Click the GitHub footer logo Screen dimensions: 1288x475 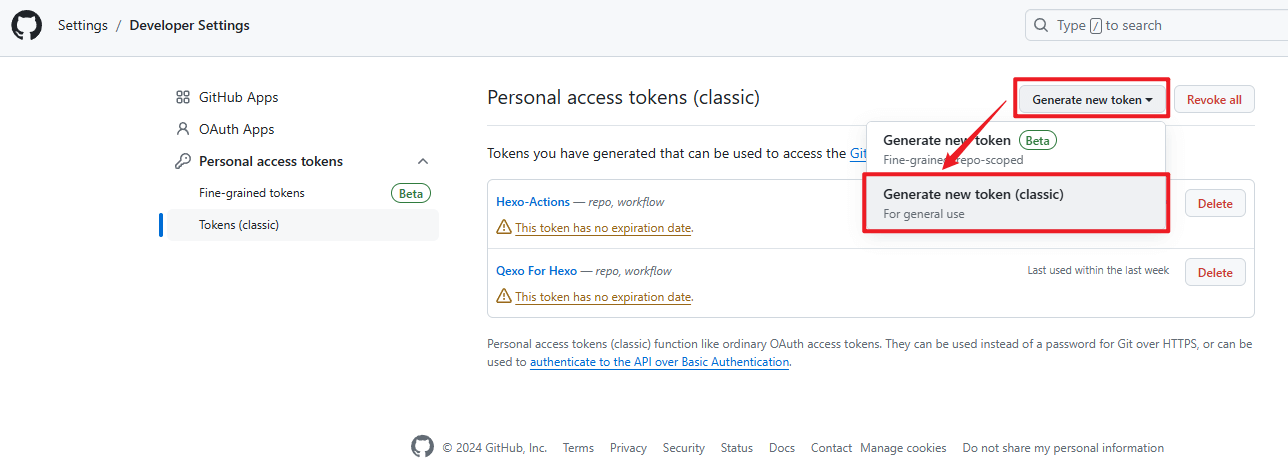point(423,448)
